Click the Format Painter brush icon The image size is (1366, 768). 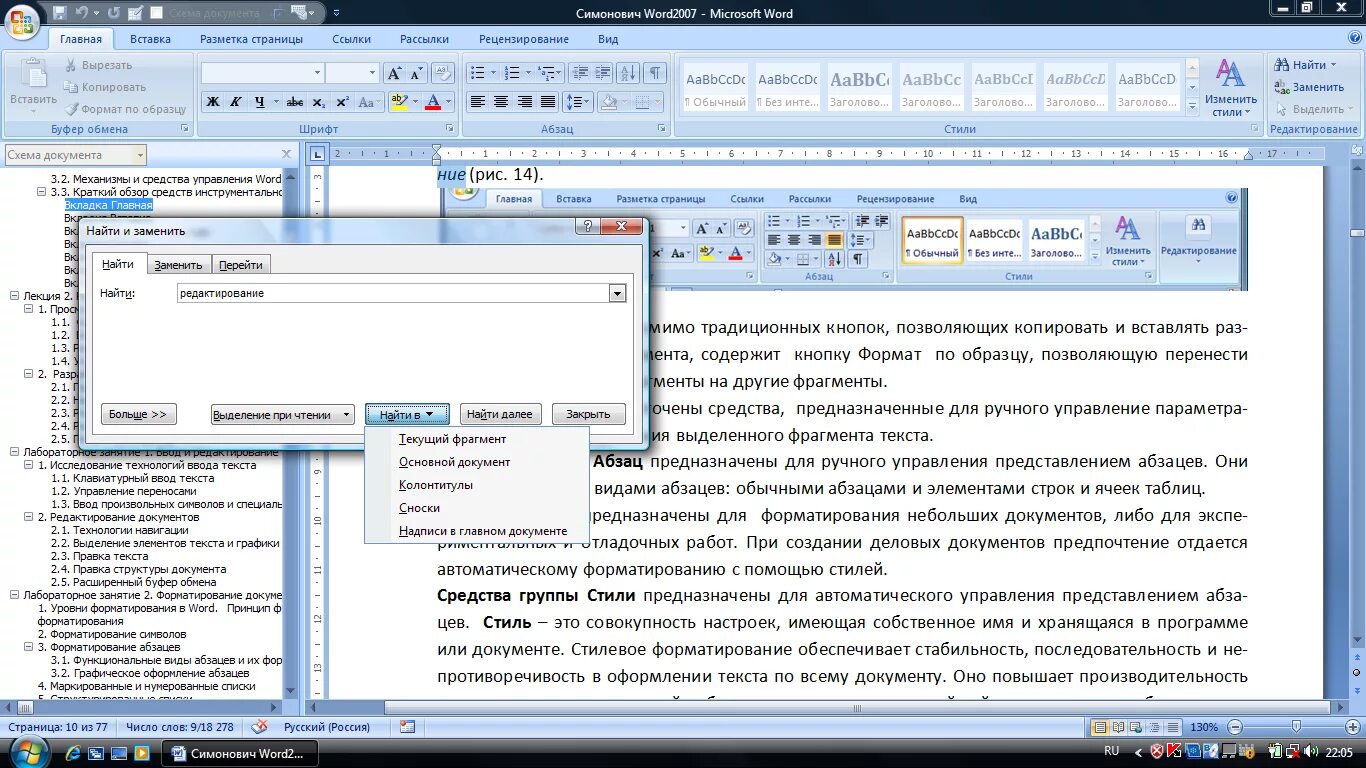coord(72,109)
